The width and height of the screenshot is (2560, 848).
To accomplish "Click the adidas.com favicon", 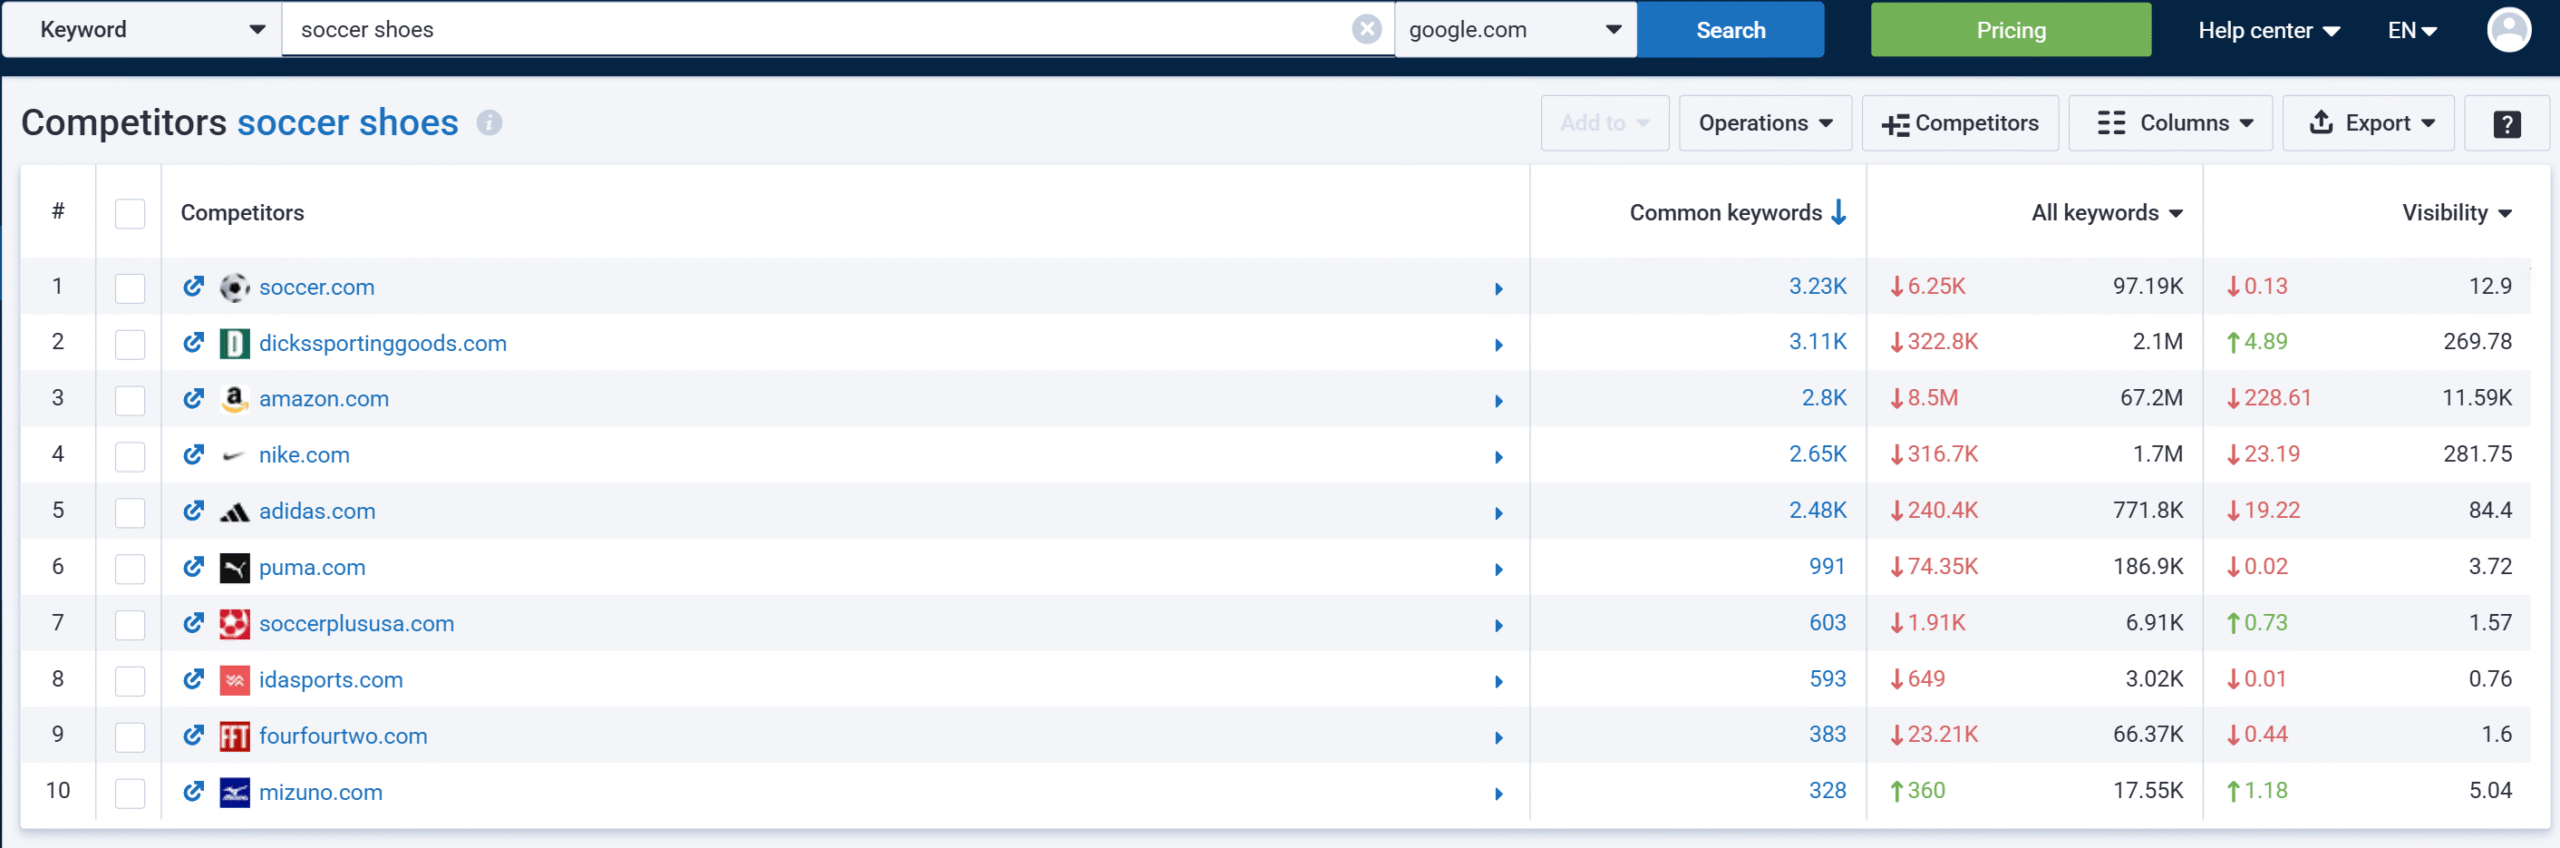I will 234,512.
